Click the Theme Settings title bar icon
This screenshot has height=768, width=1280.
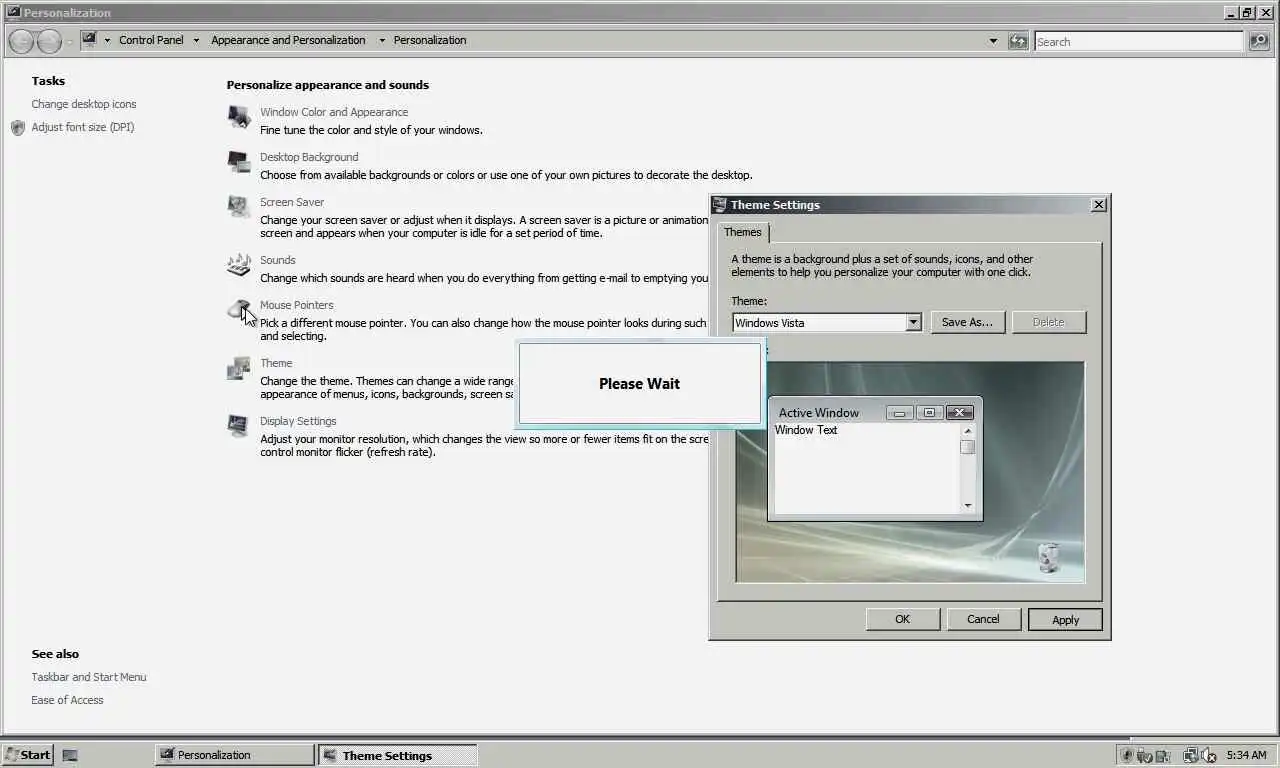pos(719,204)
